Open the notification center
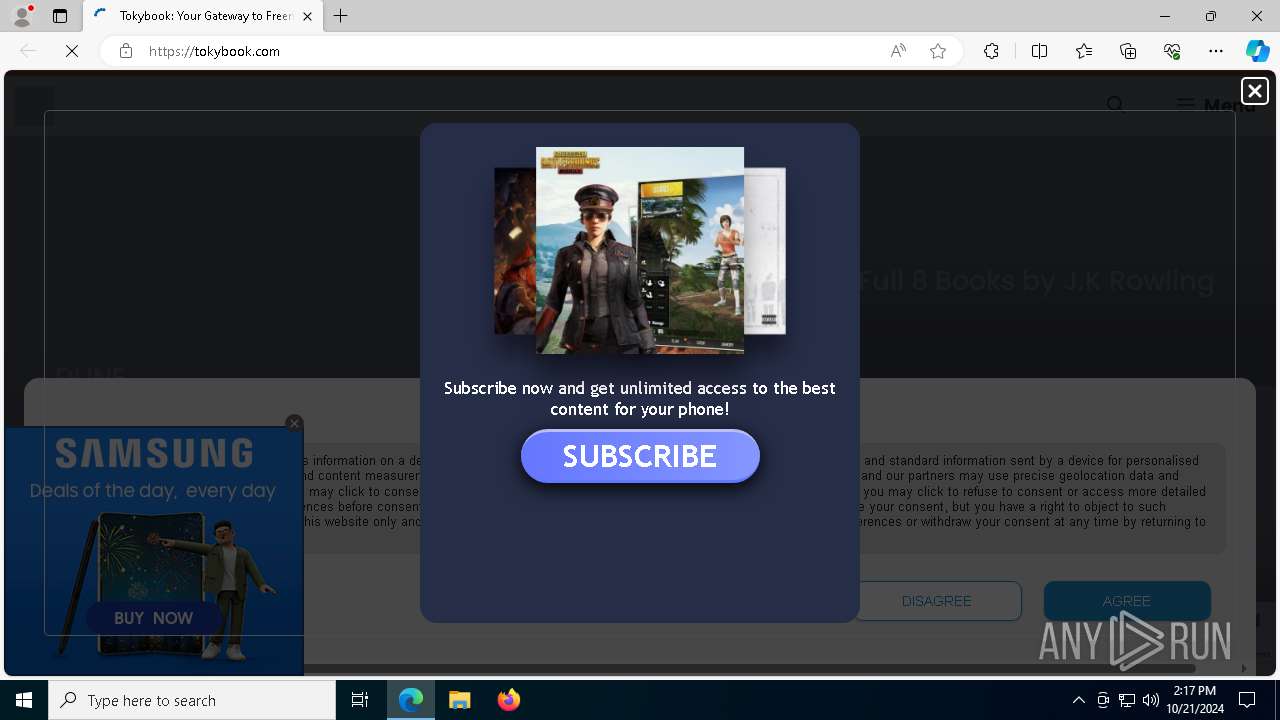This screenshot has width=1280, height=720. tap(1247, 700)
